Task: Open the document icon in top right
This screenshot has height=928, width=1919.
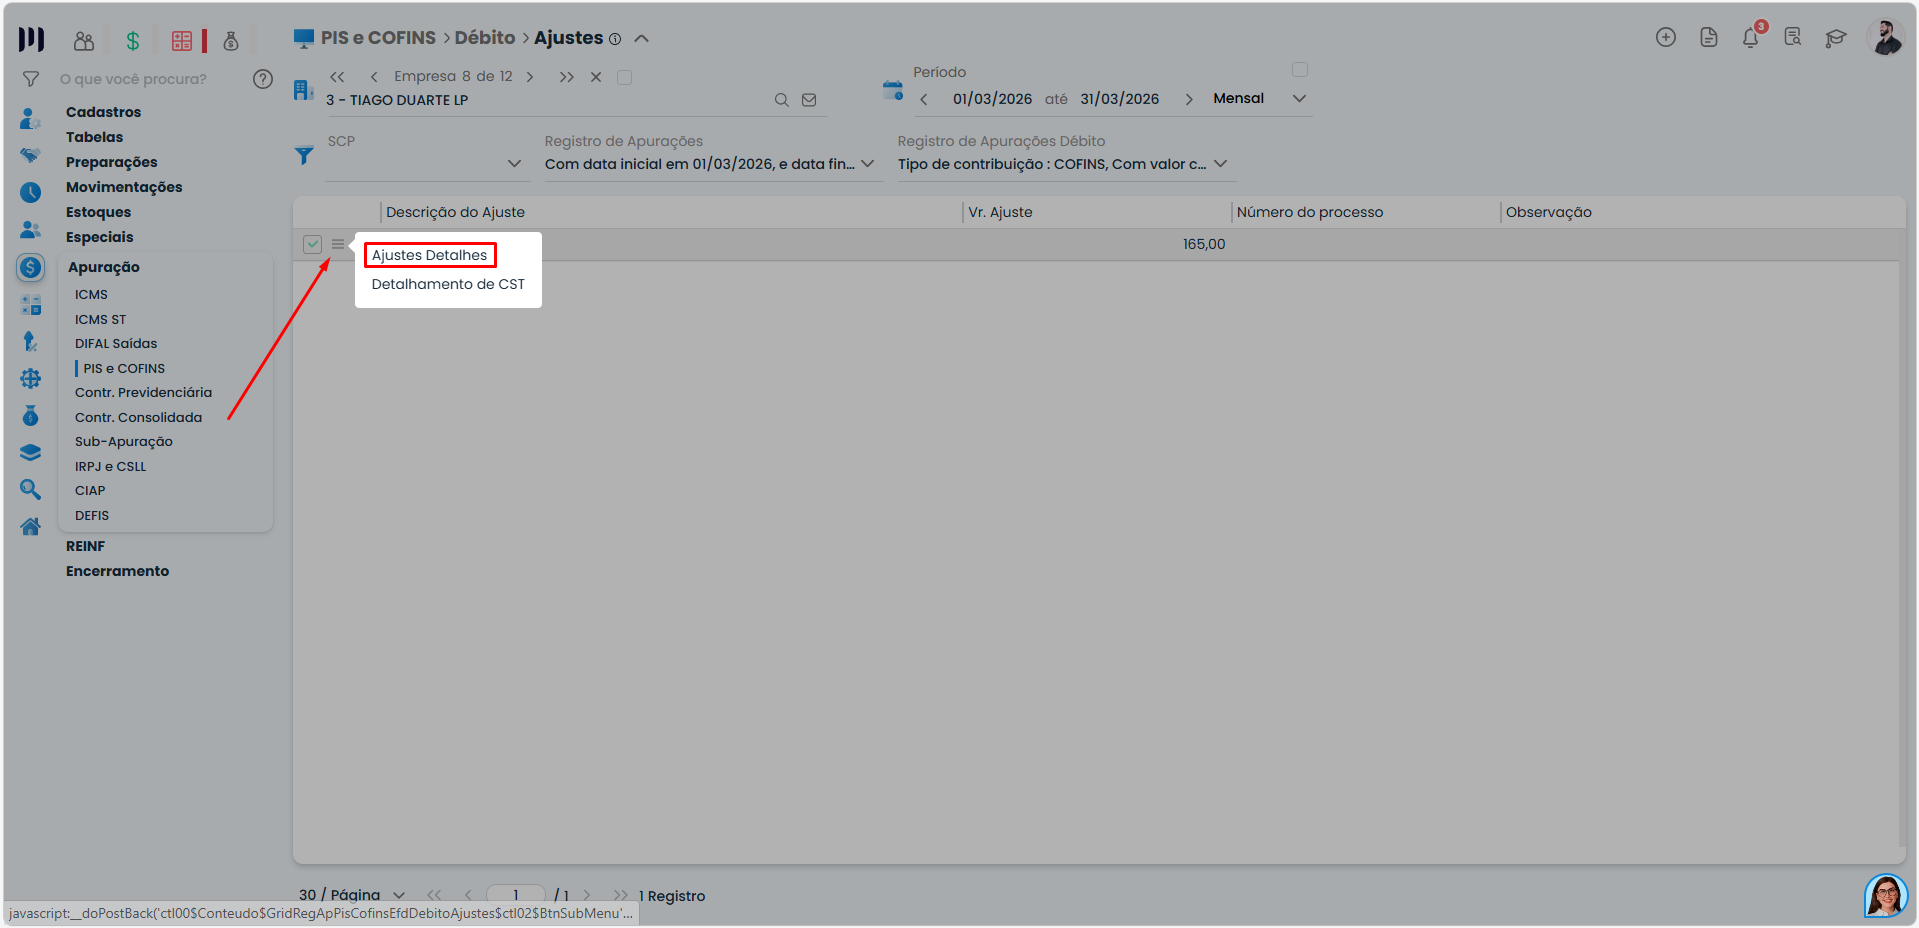Action: [x=1709, y=37]
